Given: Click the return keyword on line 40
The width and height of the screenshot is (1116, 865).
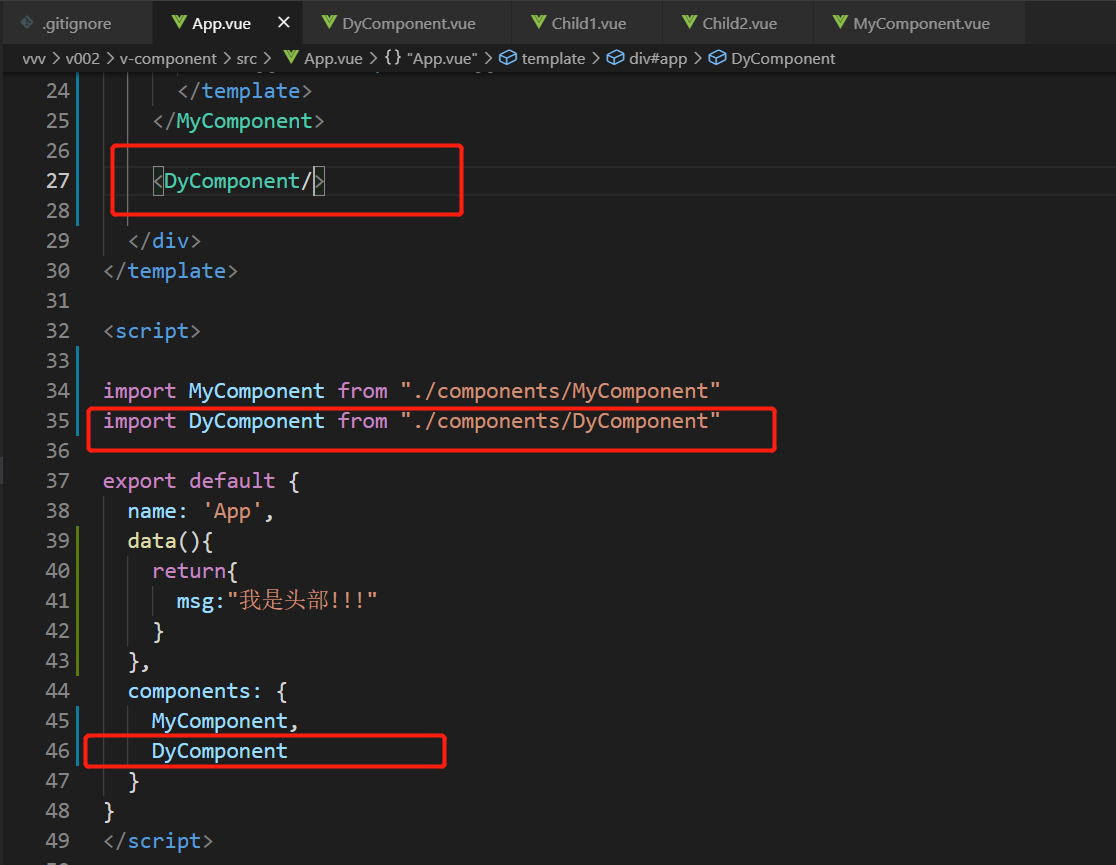Looking at the screenshot, I should point(189,571).
